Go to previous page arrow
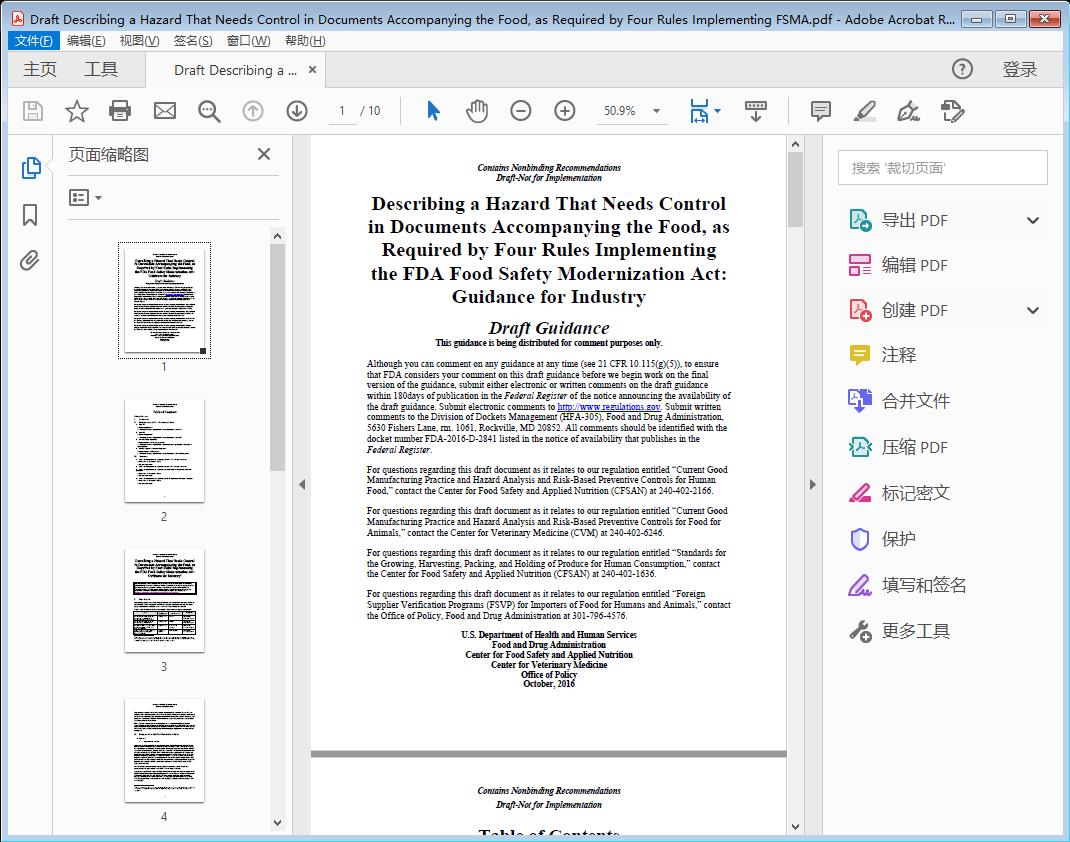Viewport: 1070px width, 842px height. (x=253, y=111)
